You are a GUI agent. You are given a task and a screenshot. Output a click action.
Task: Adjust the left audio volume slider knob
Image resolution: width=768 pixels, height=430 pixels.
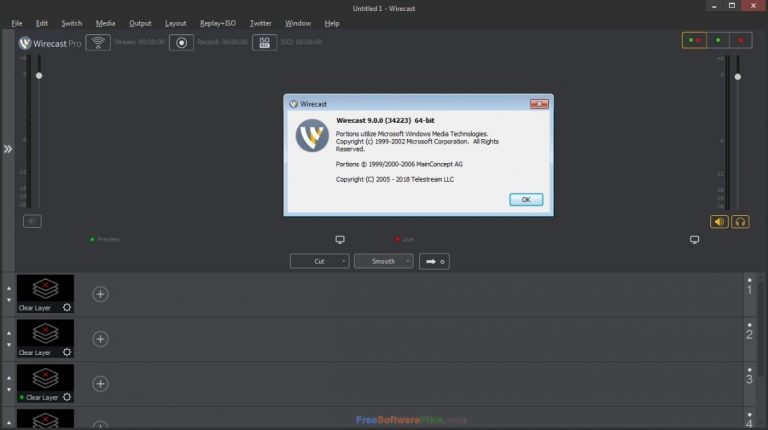coord(39,75)
